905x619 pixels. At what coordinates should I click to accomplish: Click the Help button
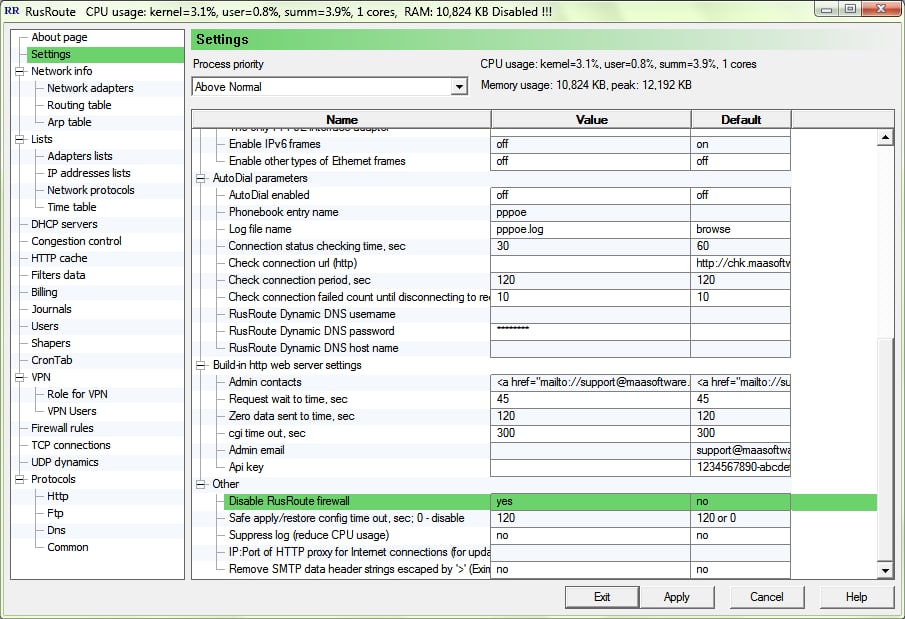coord(857,597)
